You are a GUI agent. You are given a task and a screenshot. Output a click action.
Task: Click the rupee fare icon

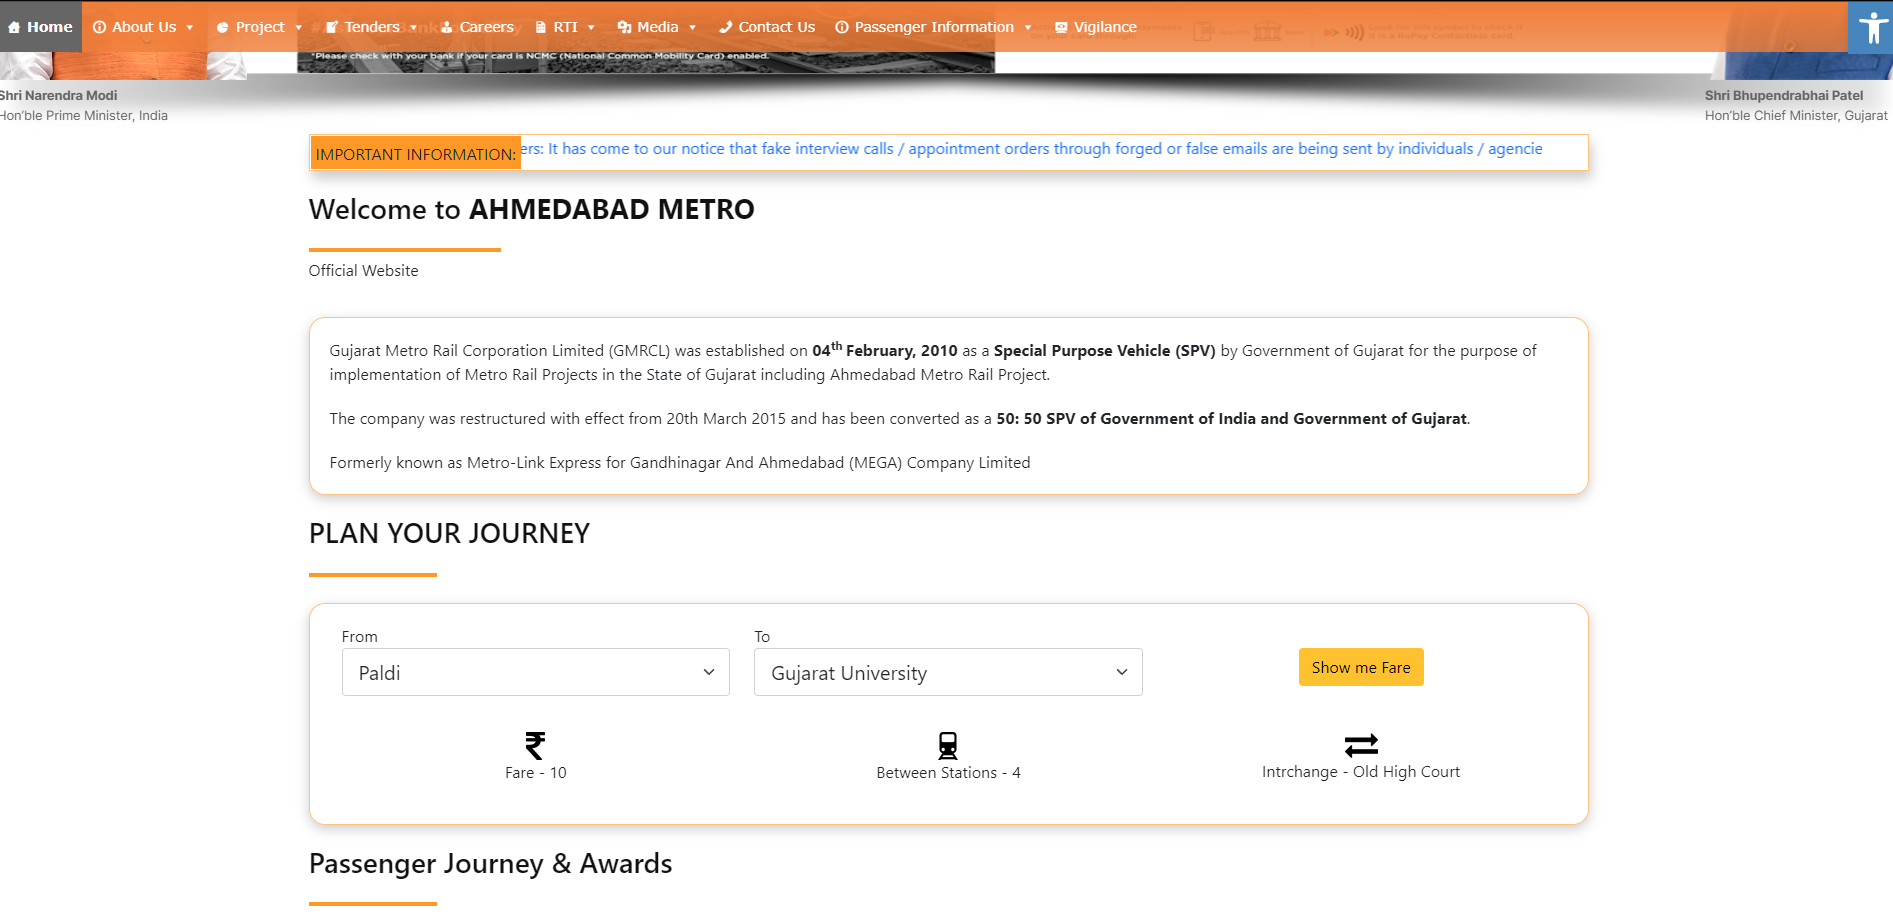tap(535, 745)
